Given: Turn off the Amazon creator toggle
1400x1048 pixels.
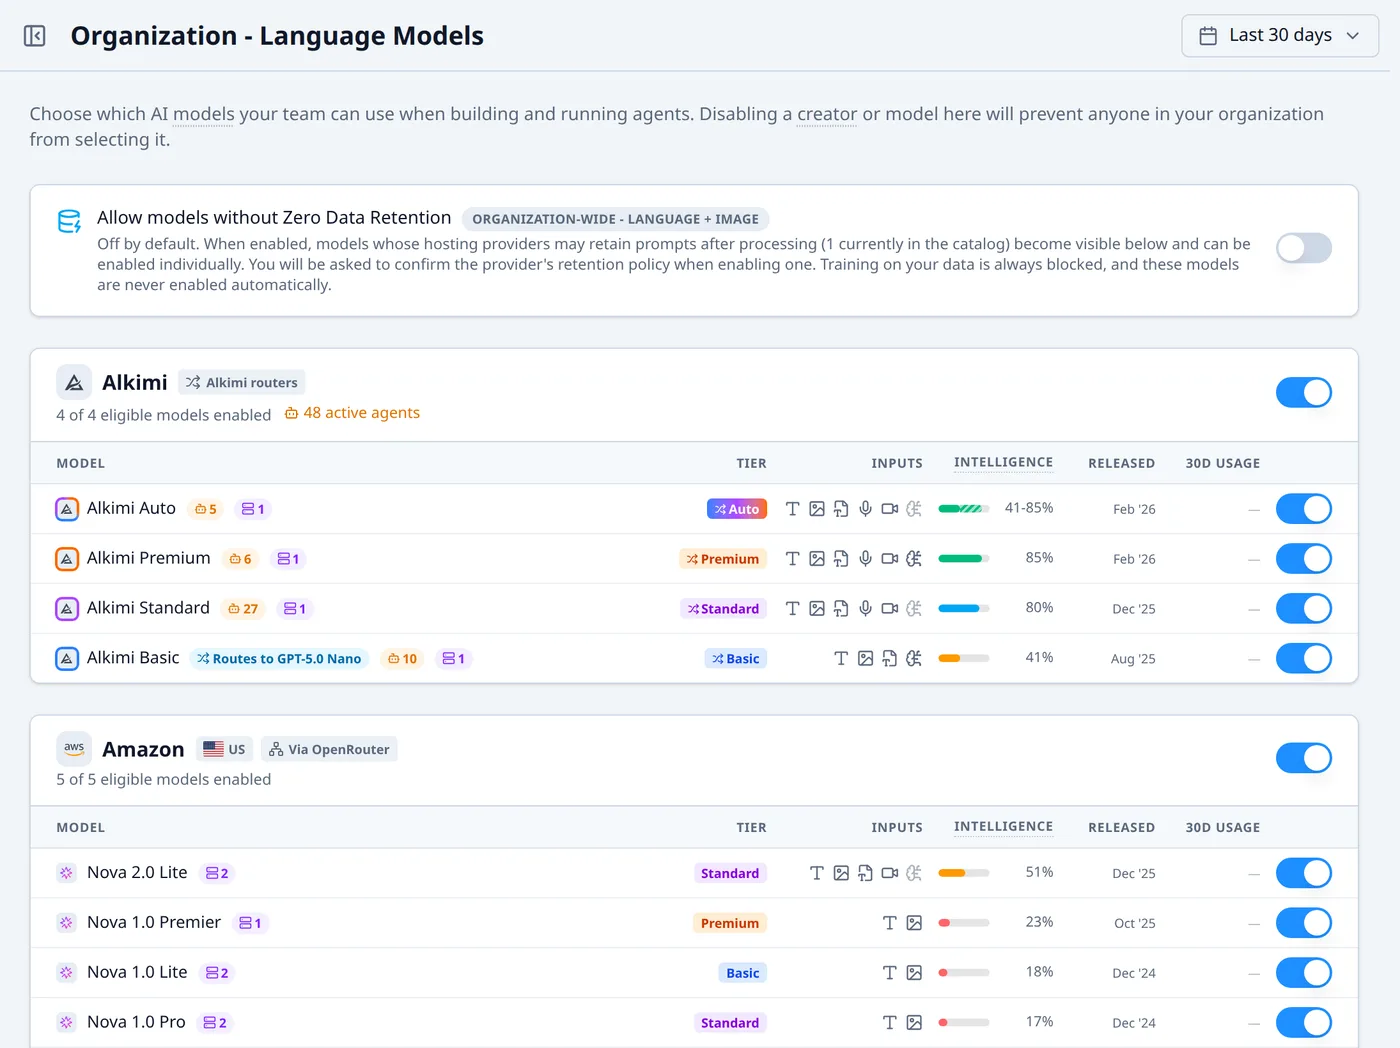Looking at the screenshot, I should point(1303,758).
